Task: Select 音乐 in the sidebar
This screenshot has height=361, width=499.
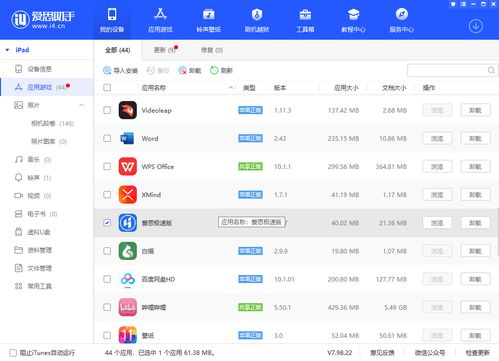Action: tap(33, 159)
